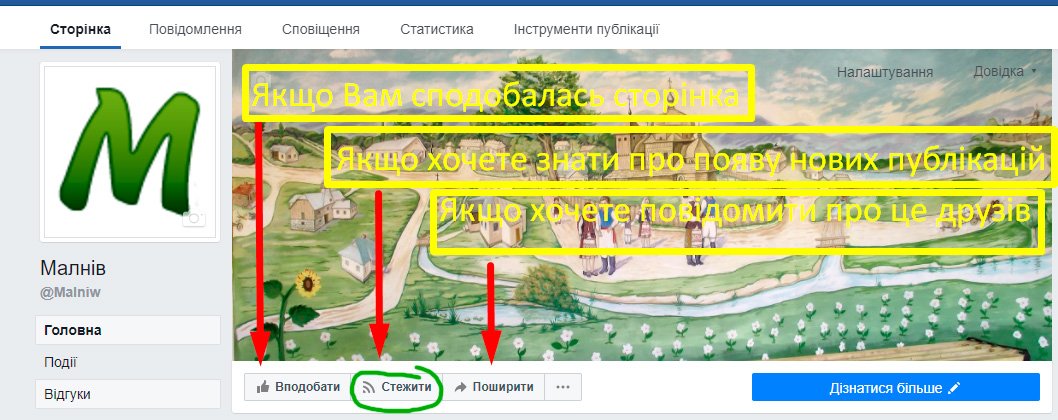Select Головна in the sidebar
The image size is (1058, 420).
click(128, 330)
